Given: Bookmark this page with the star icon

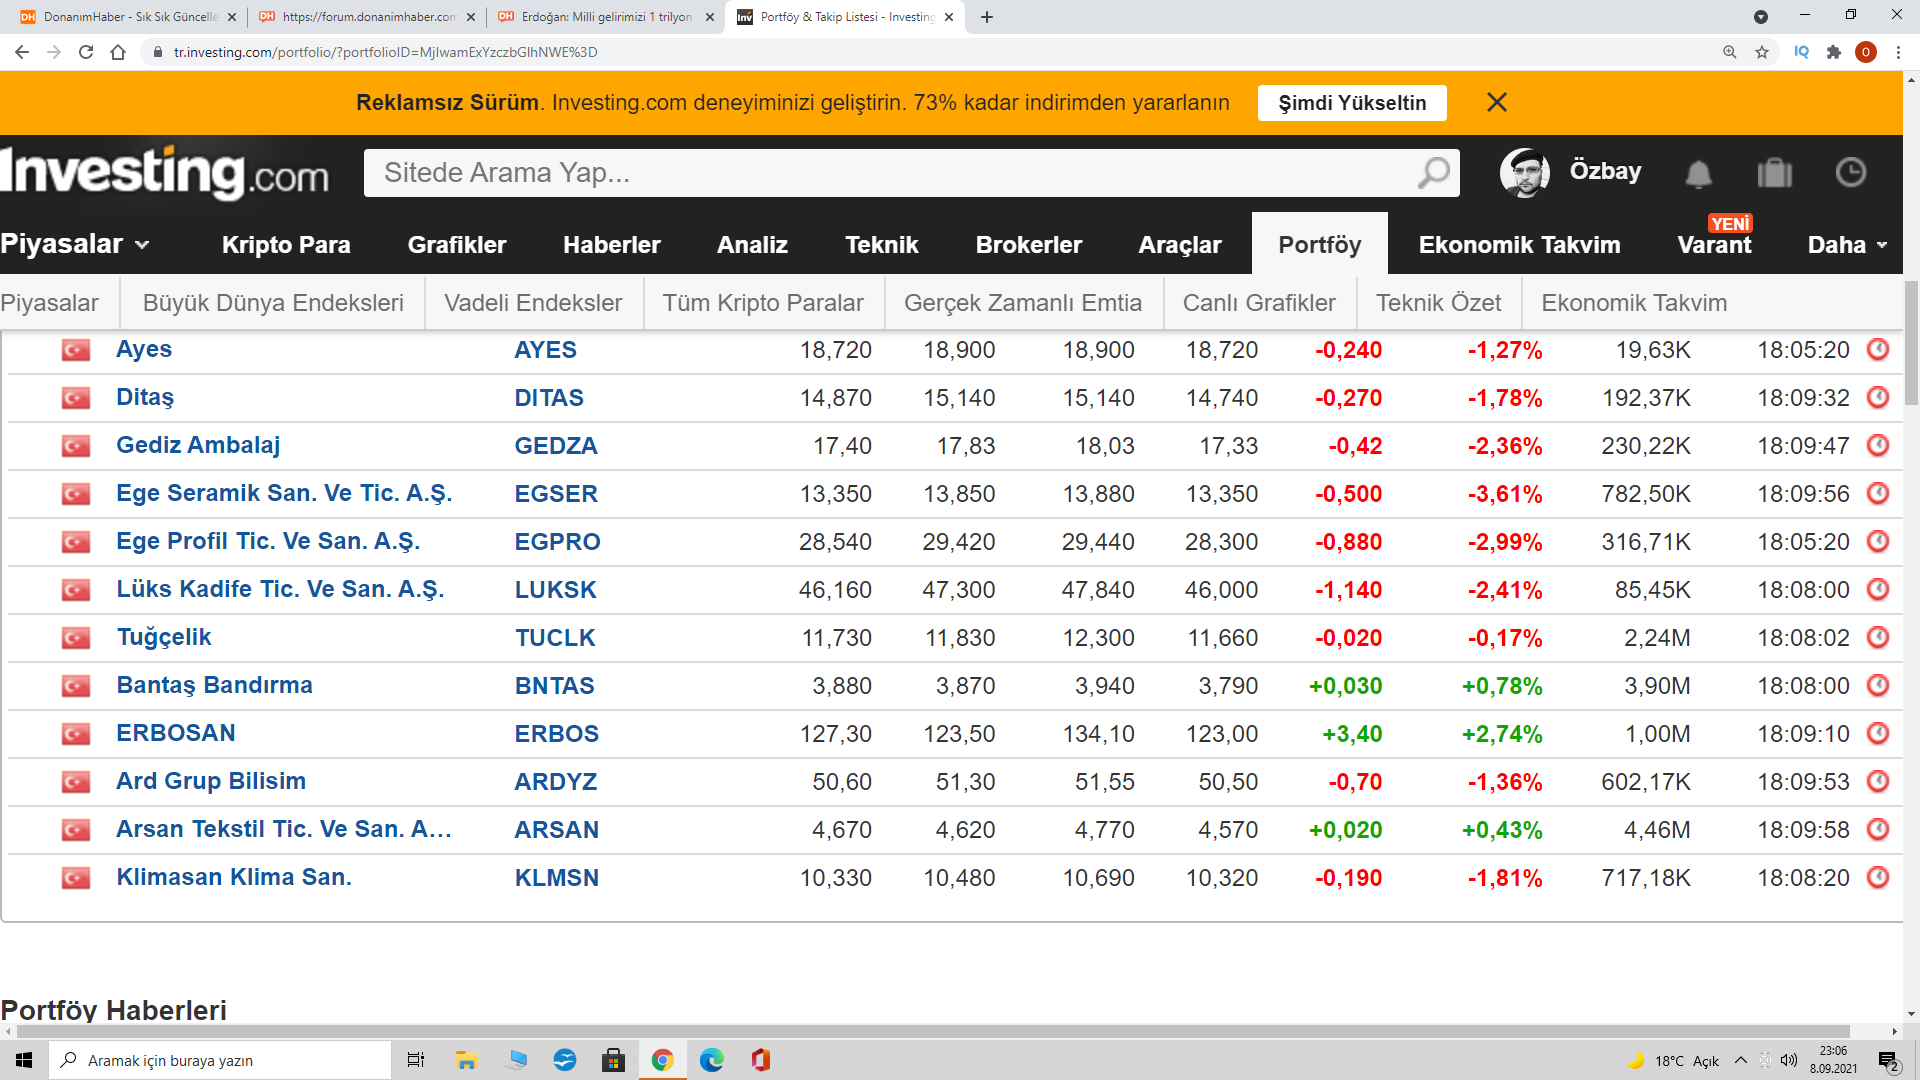Looking at the screenshot, I should coord(1762,52).
